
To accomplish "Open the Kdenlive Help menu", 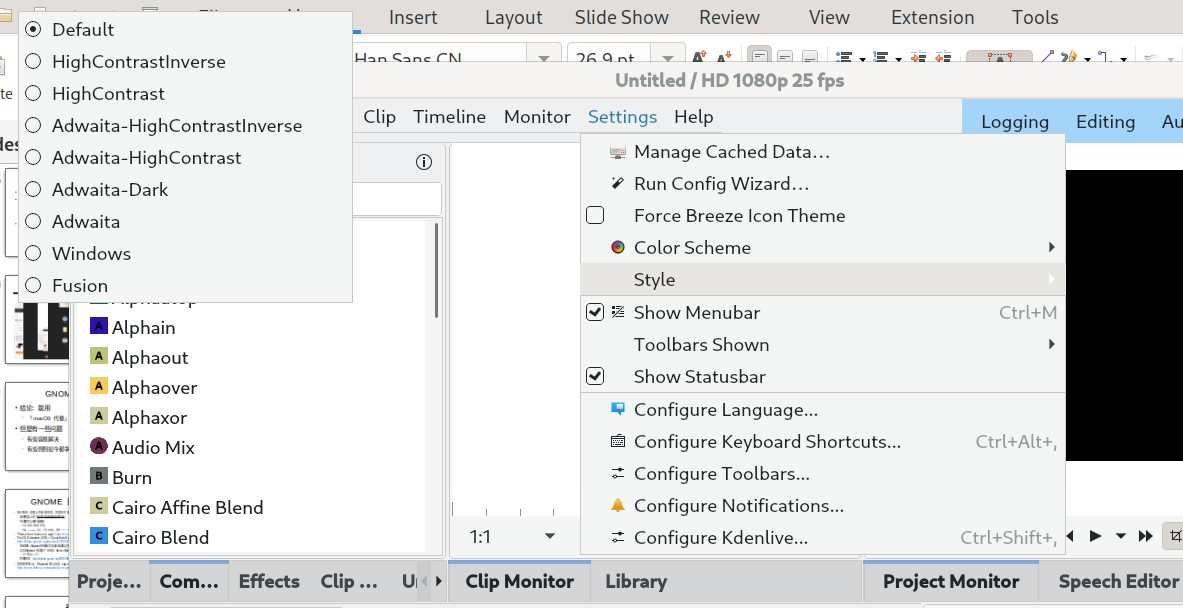I will 693,117.
